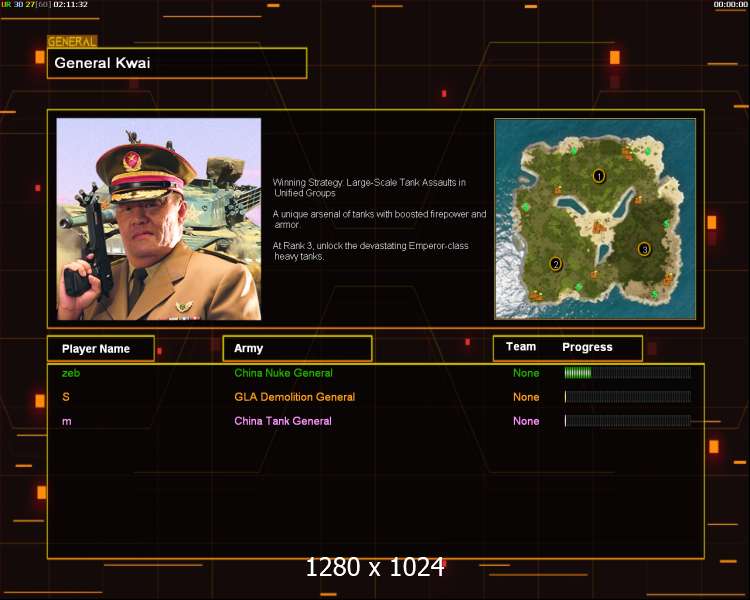
Task: Select player m in the list
Action: pos(67,422)
